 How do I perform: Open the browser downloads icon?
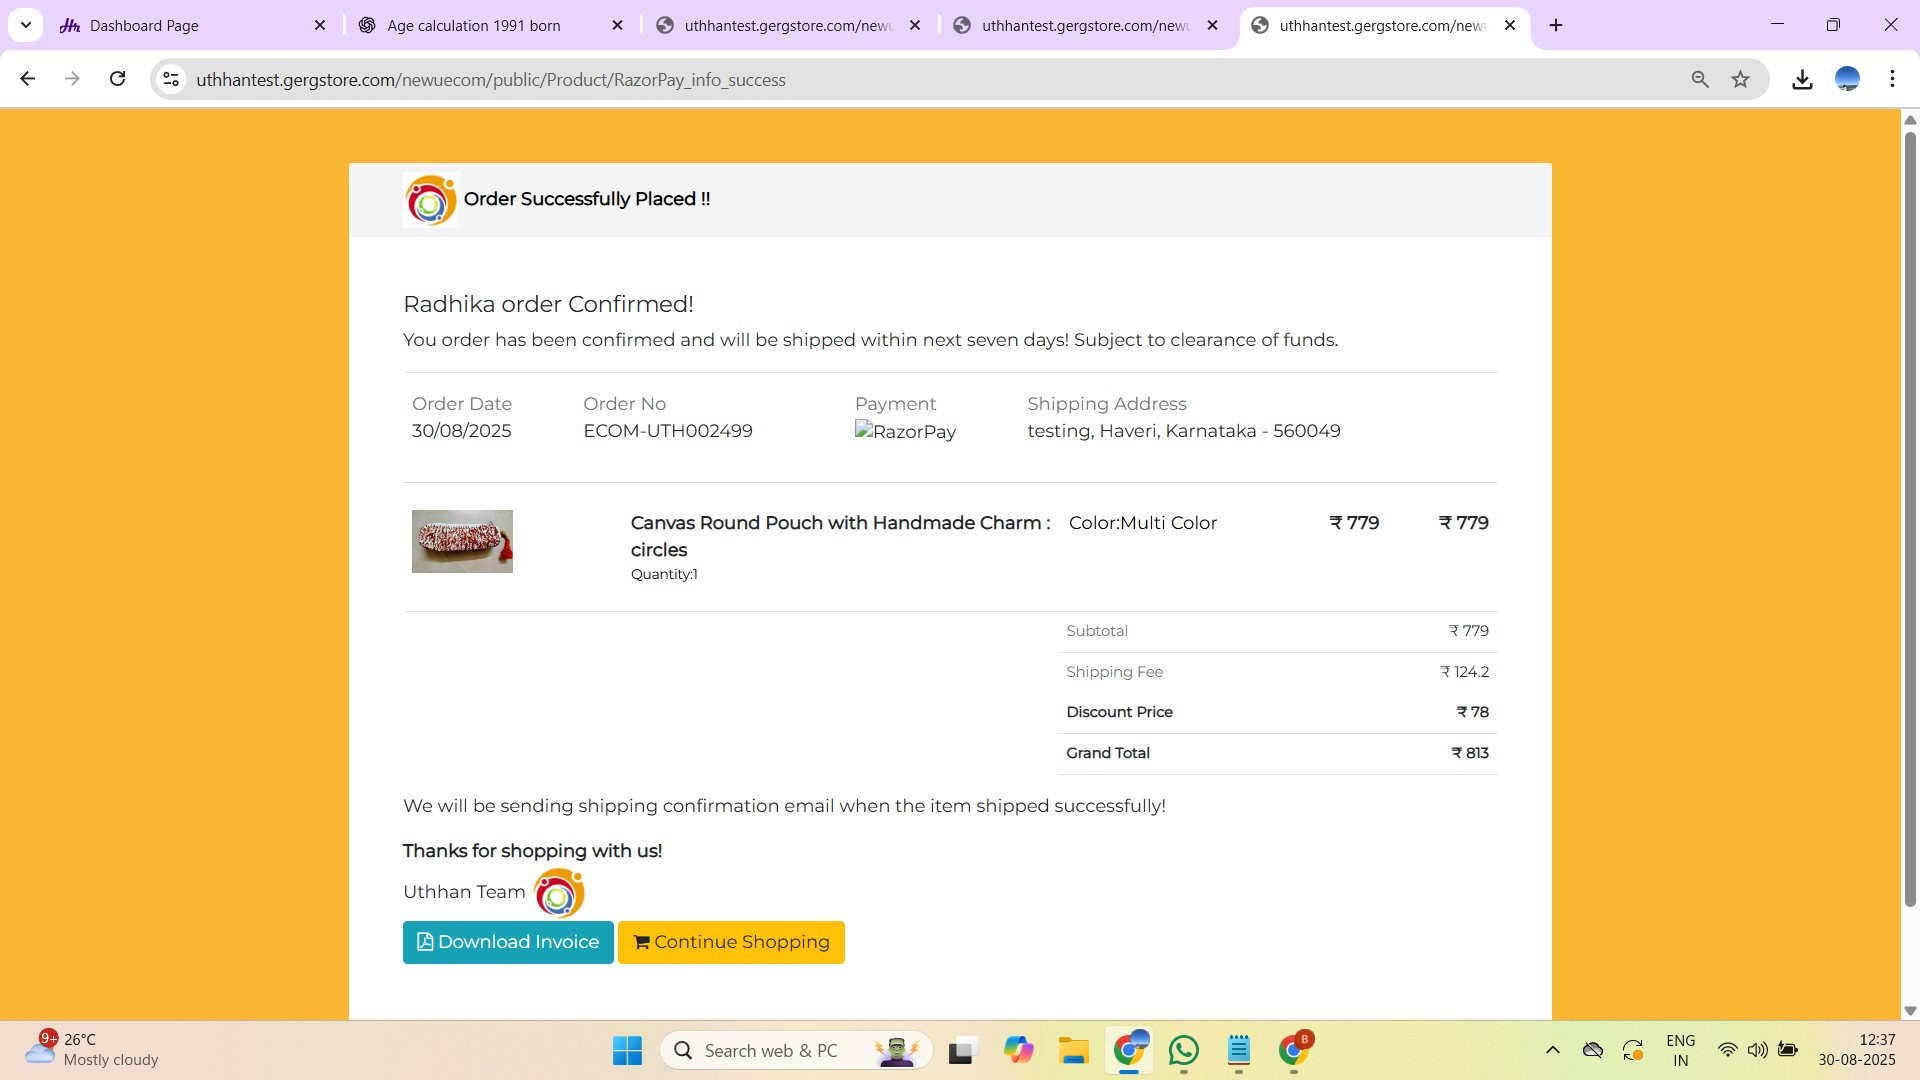pos(1802,79)
